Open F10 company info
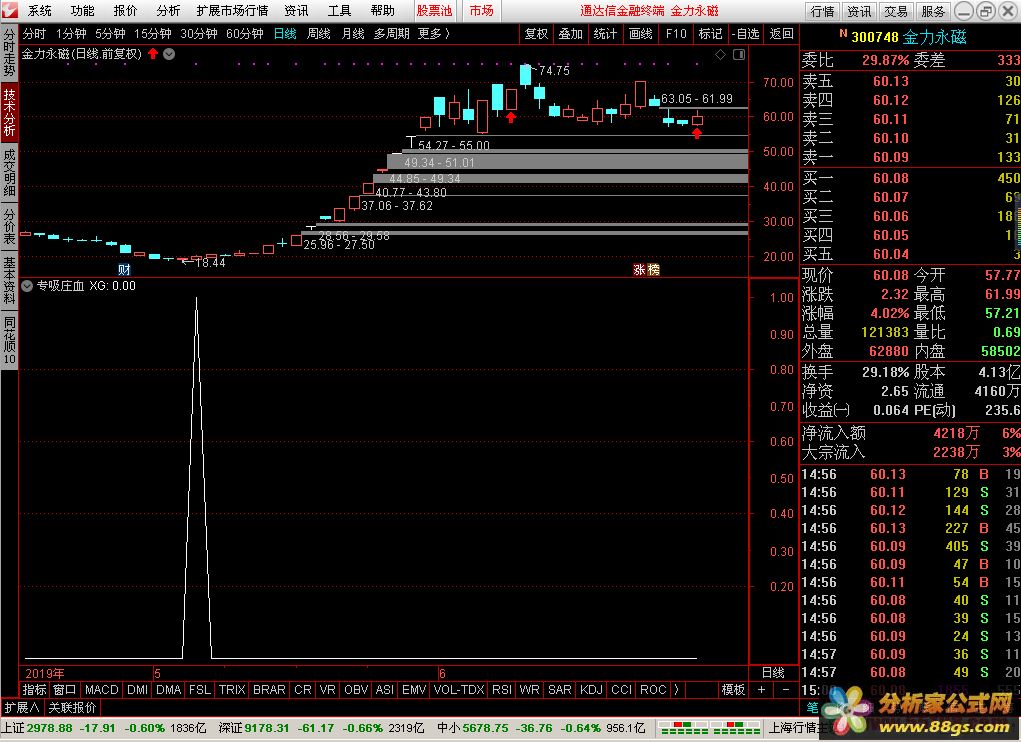Screen dimensions: 1021x742 tap(676, 33)
